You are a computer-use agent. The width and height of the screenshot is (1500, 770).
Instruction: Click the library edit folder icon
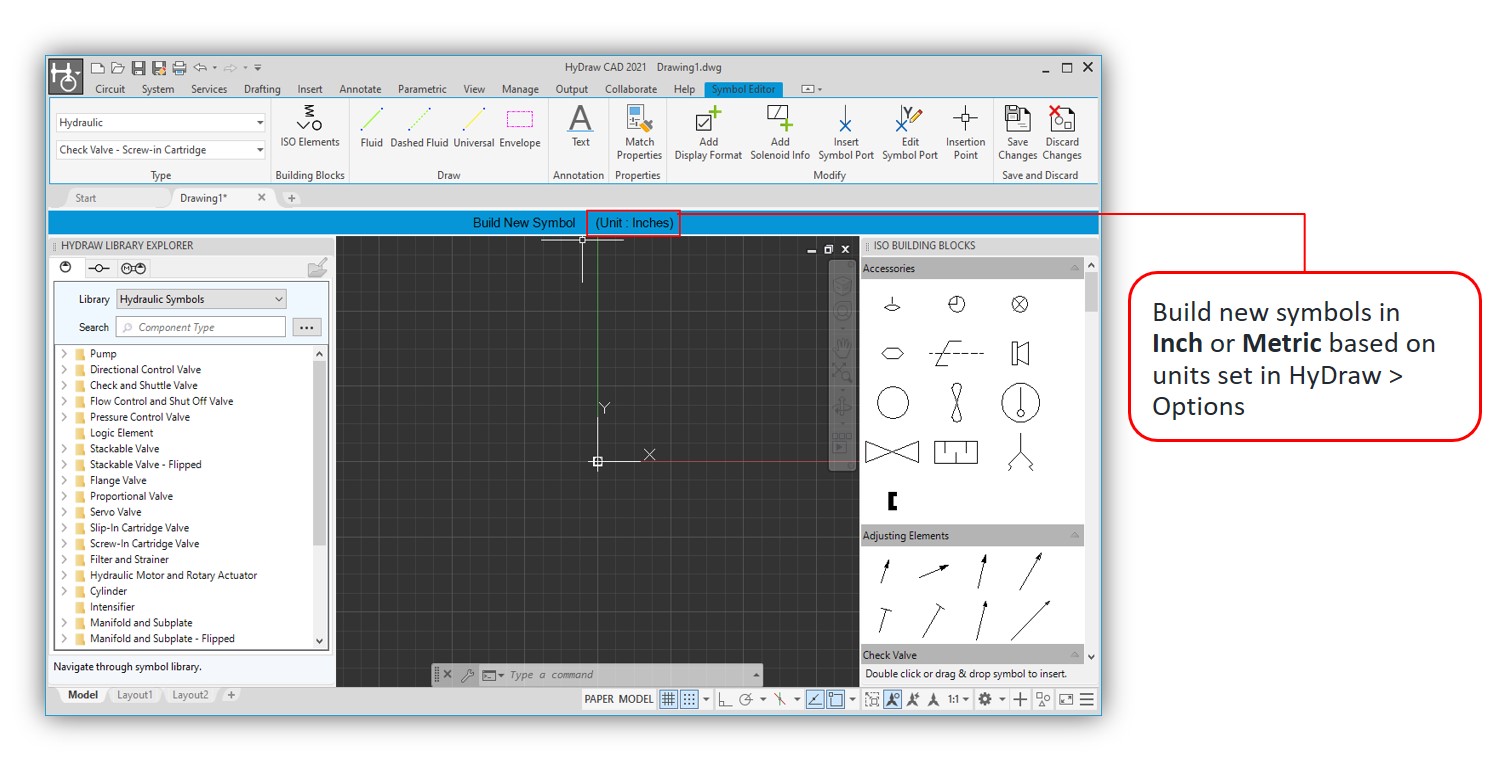317,268
